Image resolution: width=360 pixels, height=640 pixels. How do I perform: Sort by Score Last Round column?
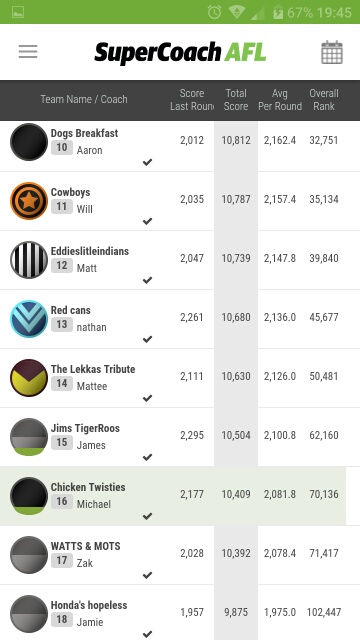[x=192, y=100]
